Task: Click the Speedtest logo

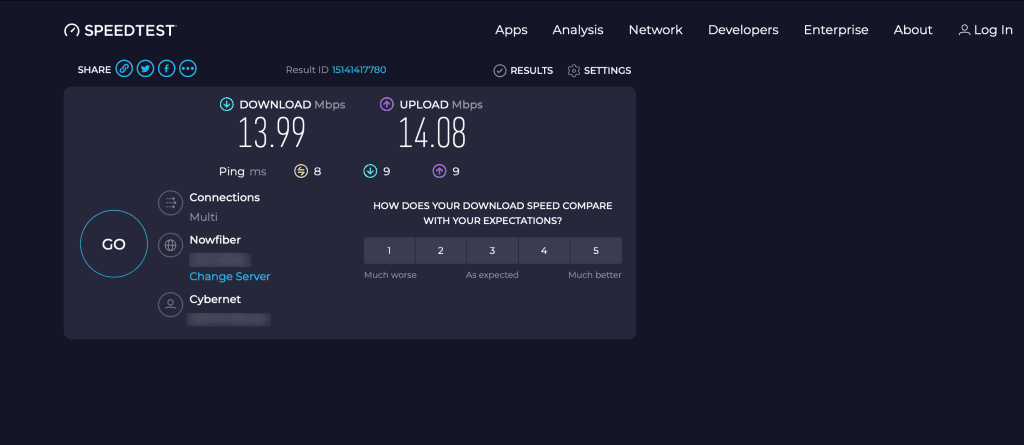Action: [119, 30]
